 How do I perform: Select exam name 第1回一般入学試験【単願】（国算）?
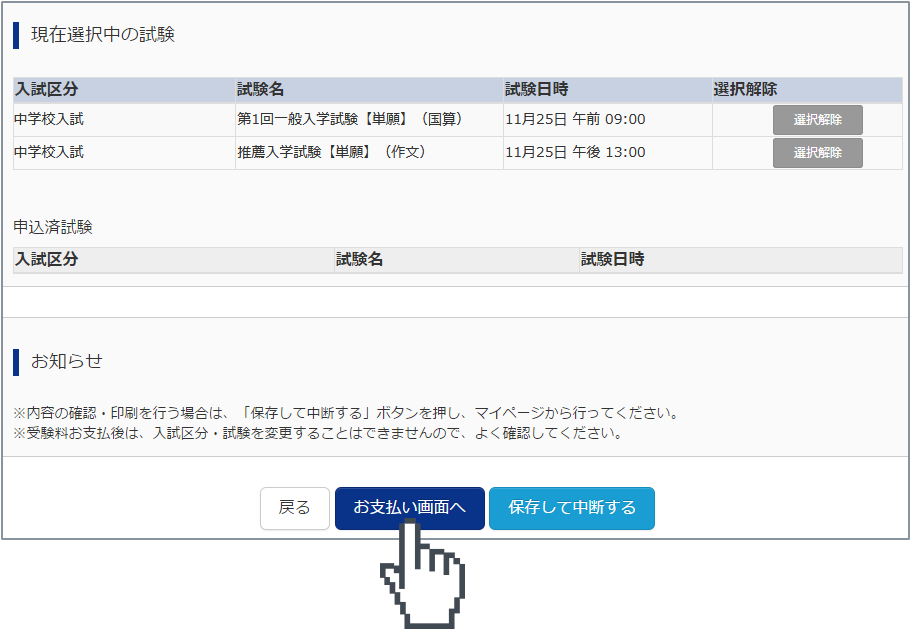click(350, 119)
